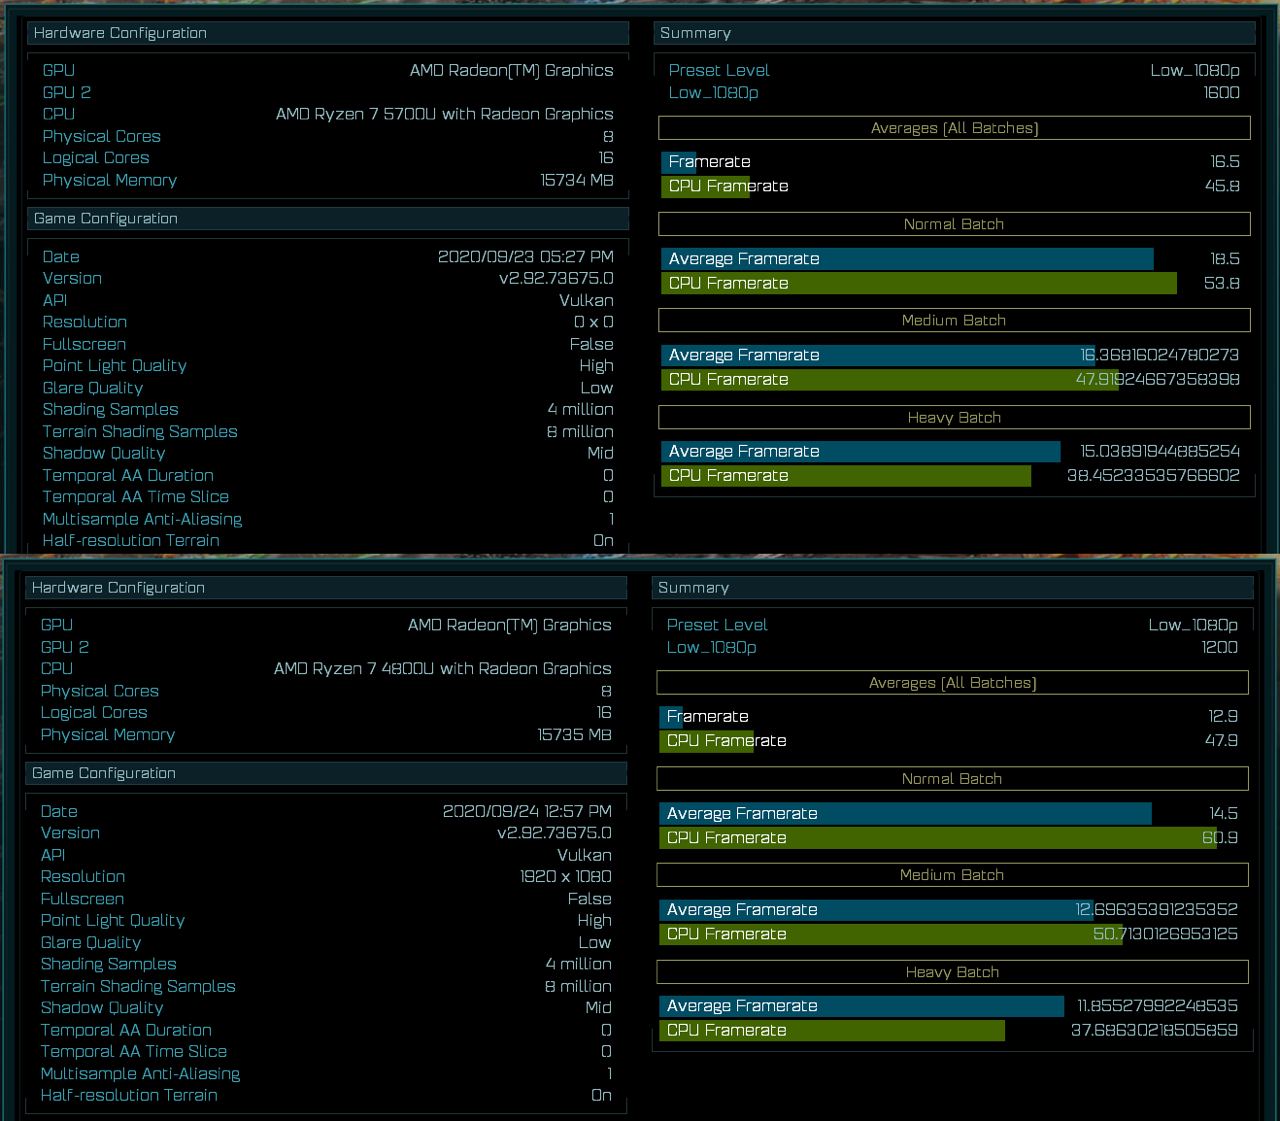Click the "Temporal AA Duration" label in the 4800U run

click(126, 1030)
